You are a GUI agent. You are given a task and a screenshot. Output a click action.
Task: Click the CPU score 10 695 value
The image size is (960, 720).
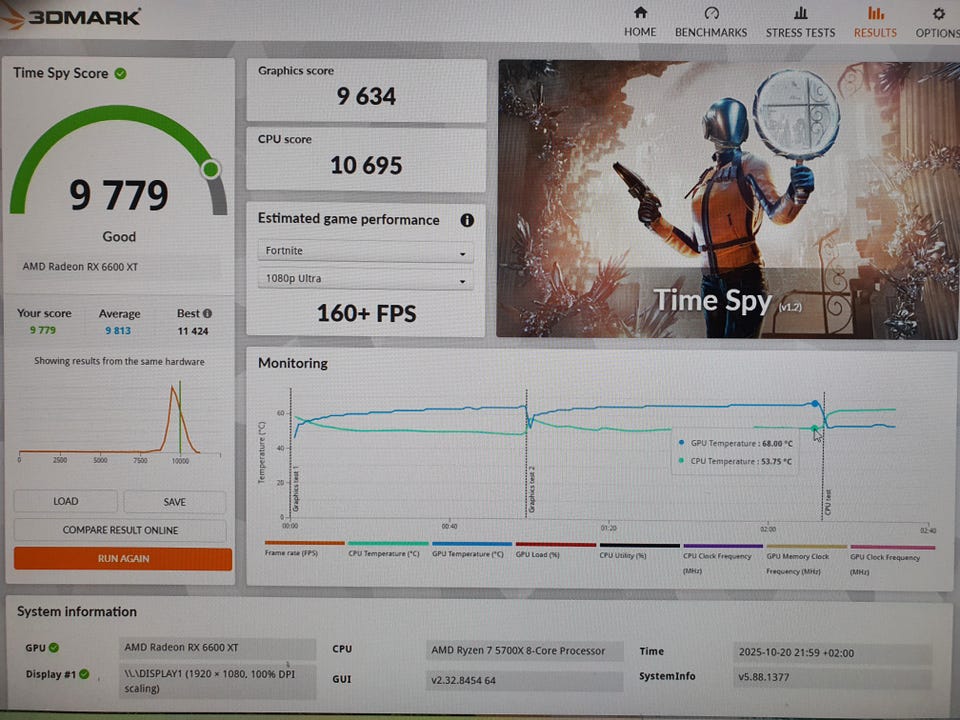click(x=366, y=165)
